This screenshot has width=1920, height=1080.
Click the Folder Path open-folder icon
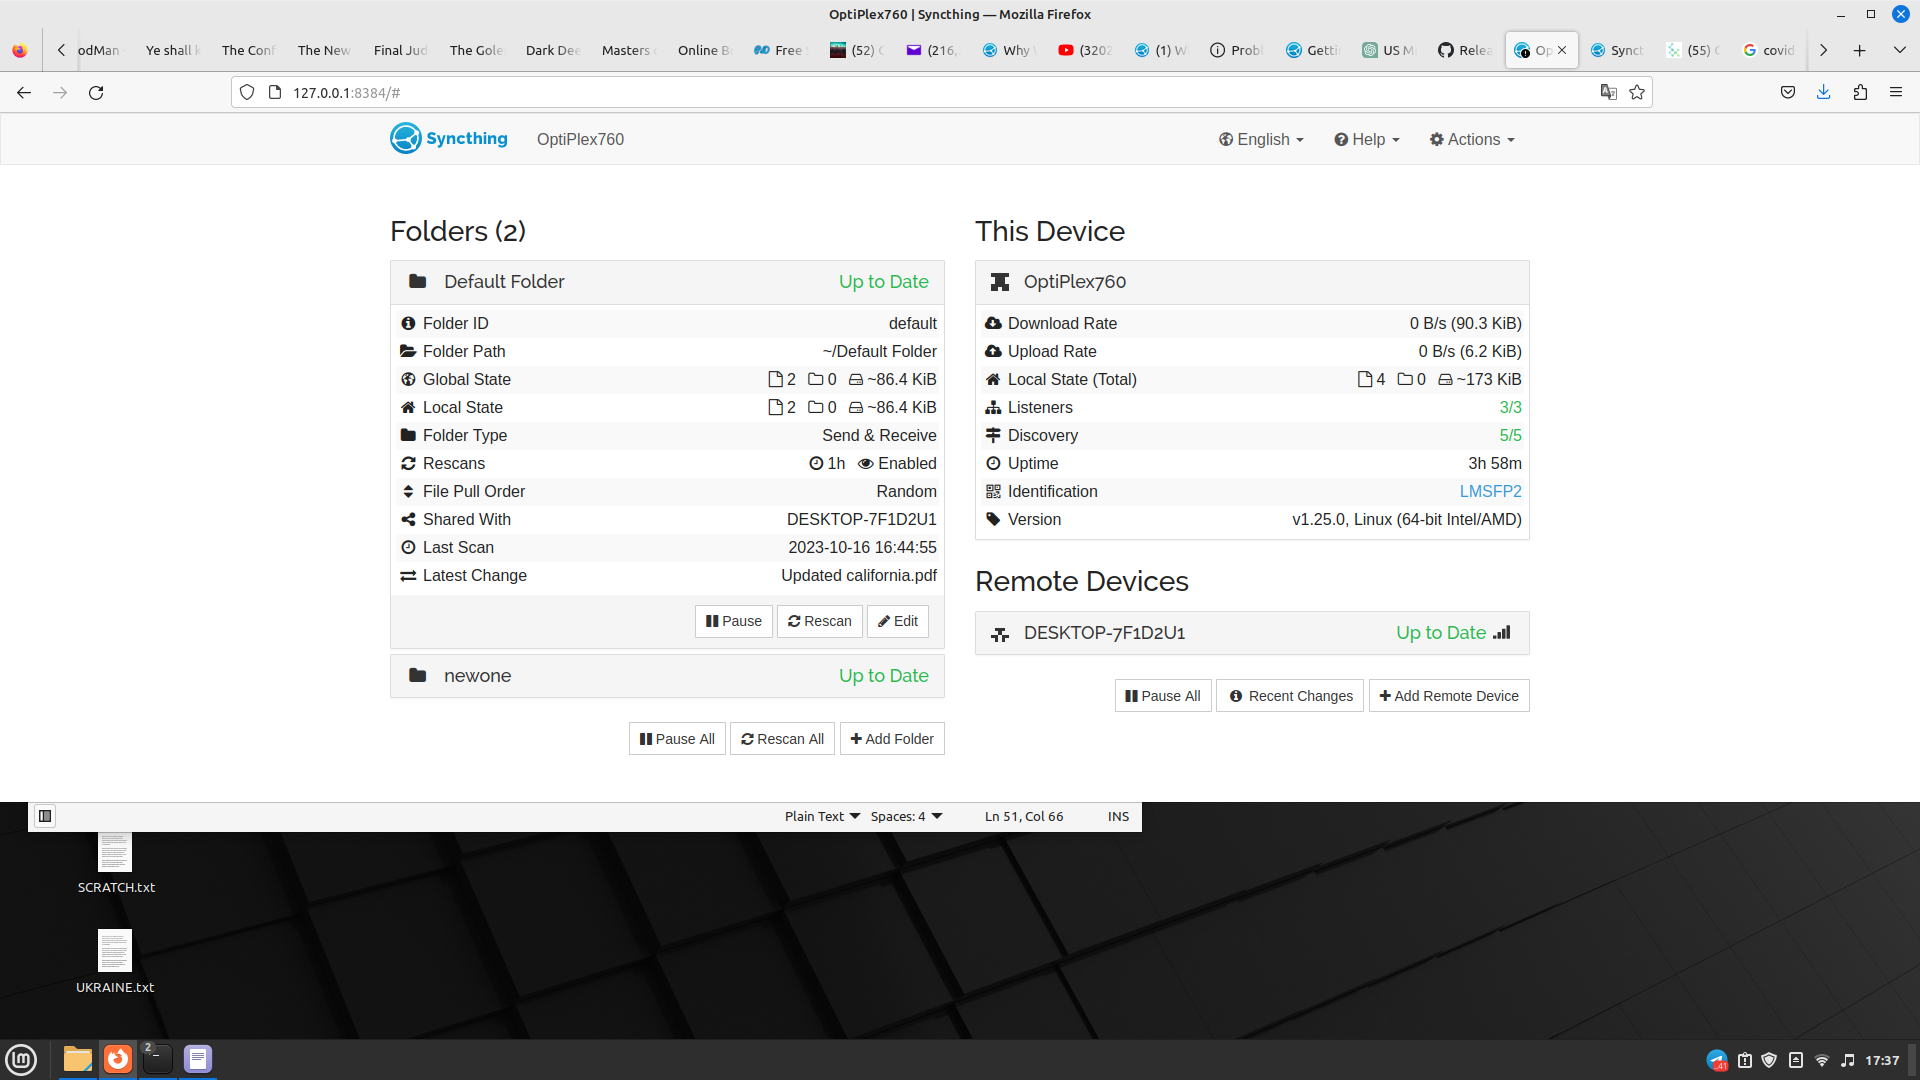408,351
